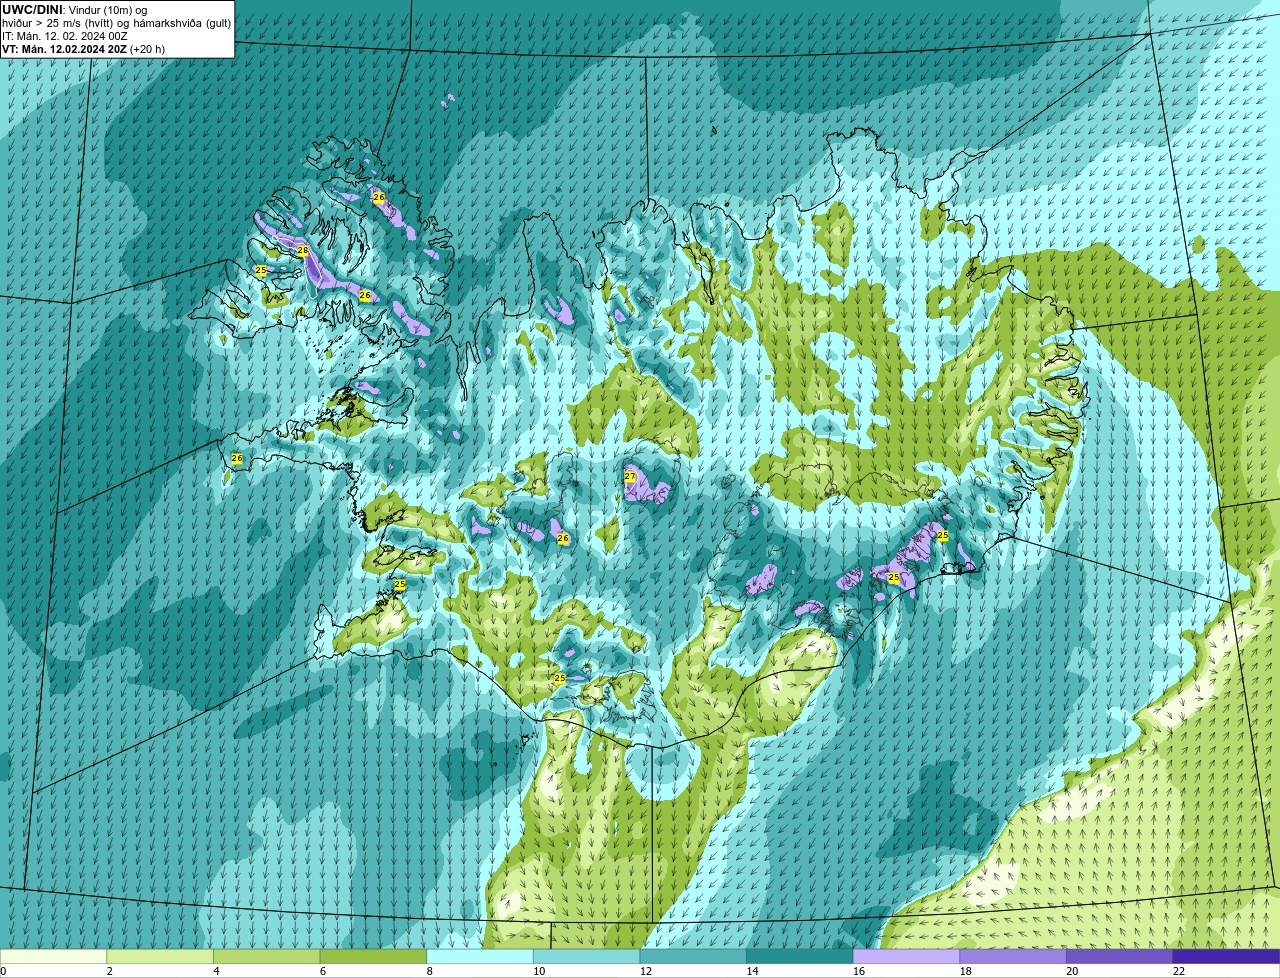Viewport: 1280px width, 978px height.
Task: Click the title line 'UWC/DINI: Vindur (10m) og'
Action: [x=75, y=10]
